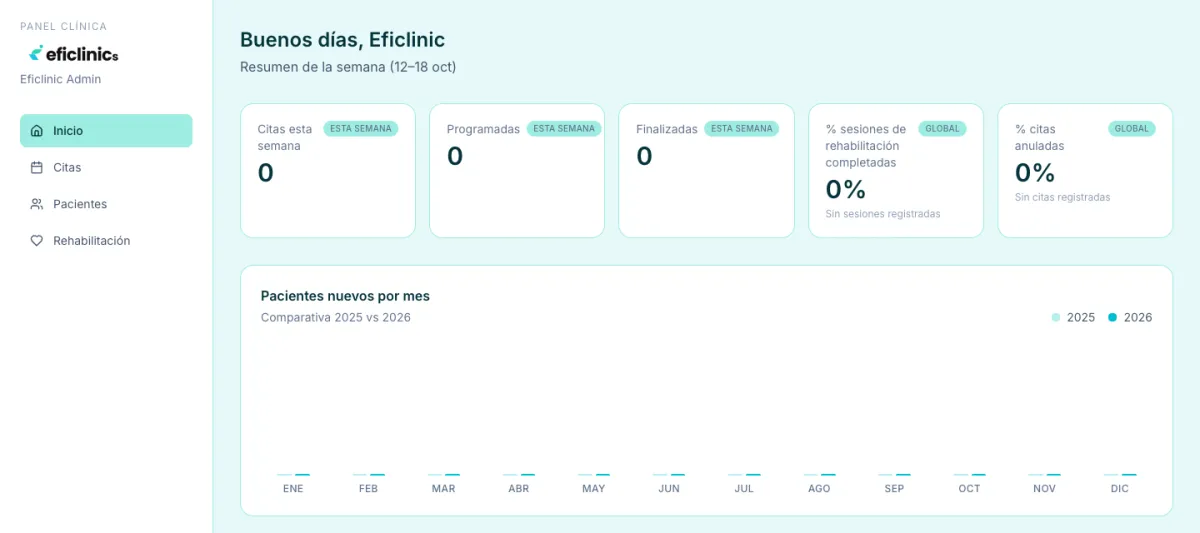This screenshot has width=1200, height=533.
Task: Click the Buenos días, Eficlinic heading
Action: tap(342, 40)
